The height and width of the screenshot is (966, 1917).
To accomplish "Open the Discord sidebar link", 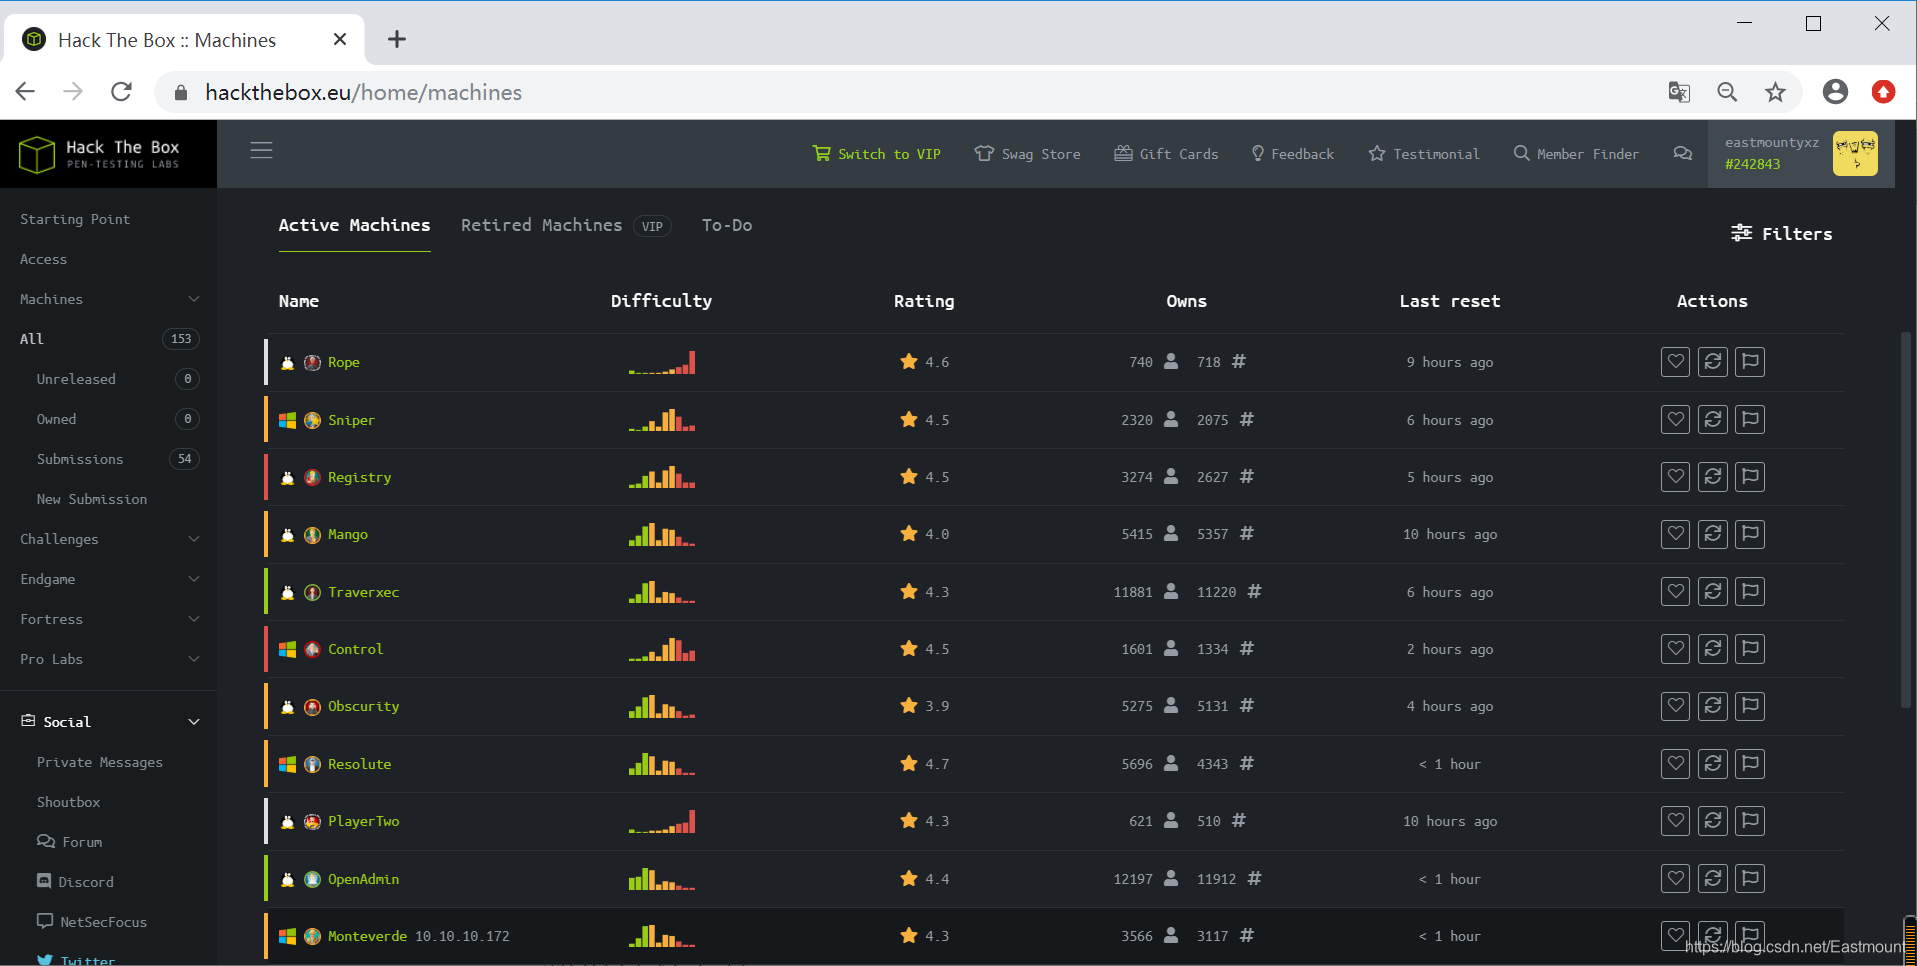I will click(75, 882).
